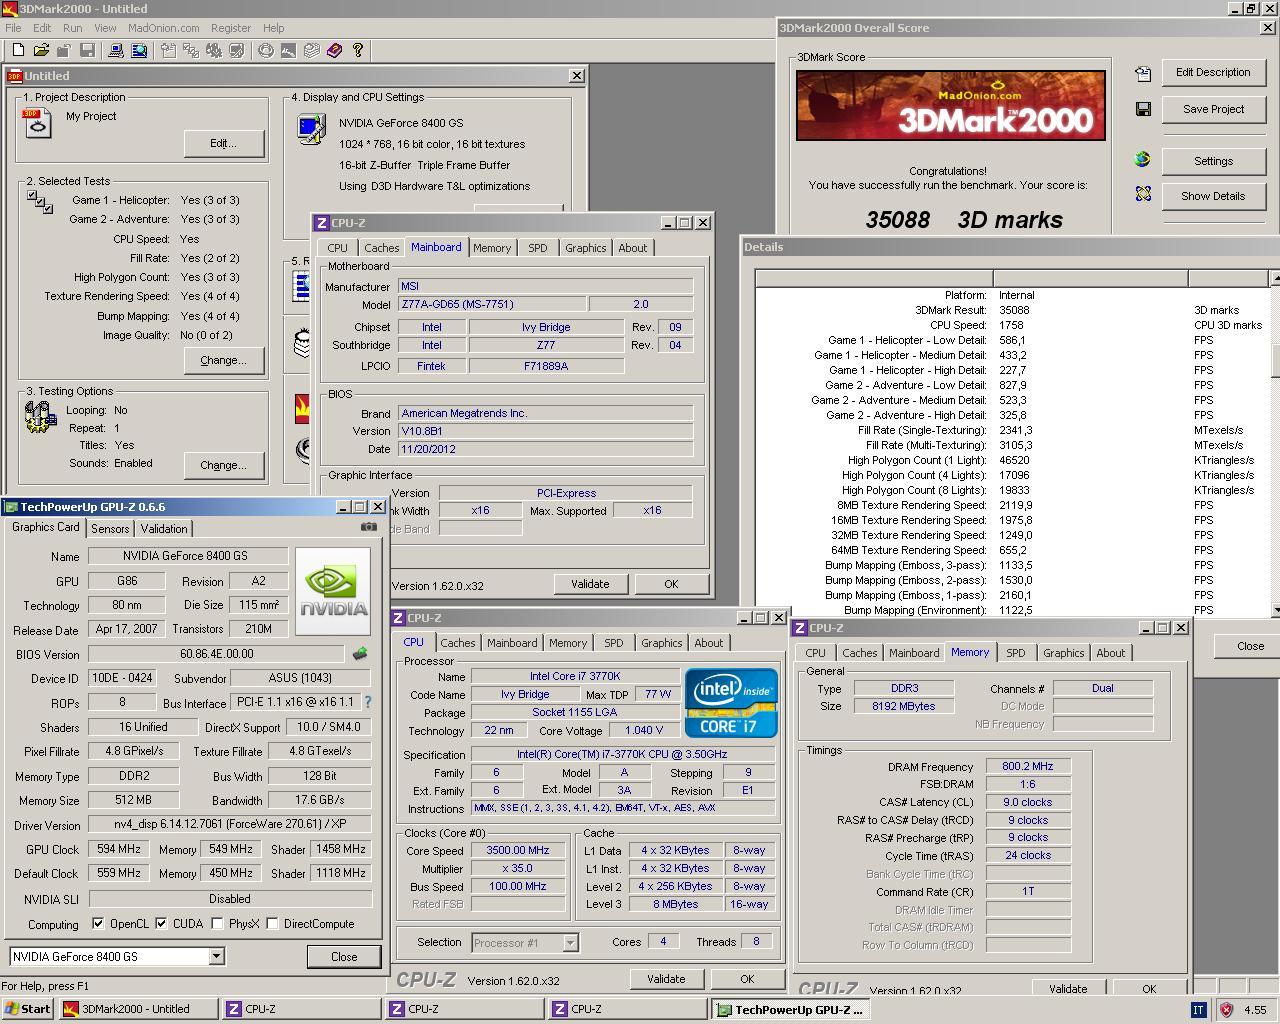This screenshot has height=1024, width=1280.
Task: Switch to Sensors tab in GPU-Z
Action: (x=110, y=529)
